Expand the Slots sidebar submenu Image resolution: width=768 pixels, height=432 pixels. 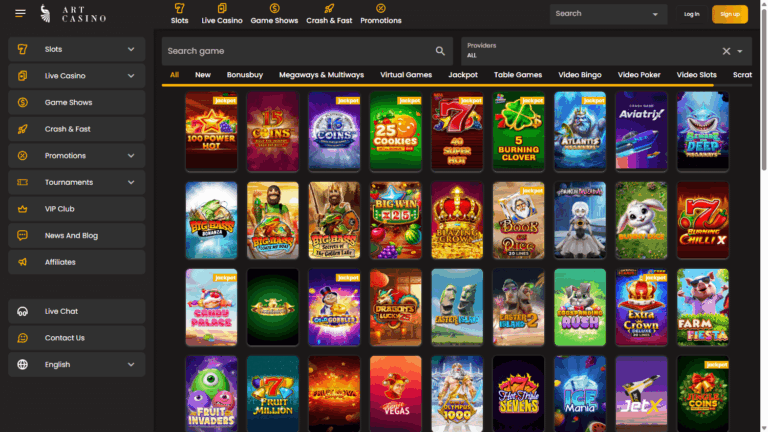(131, 49)
